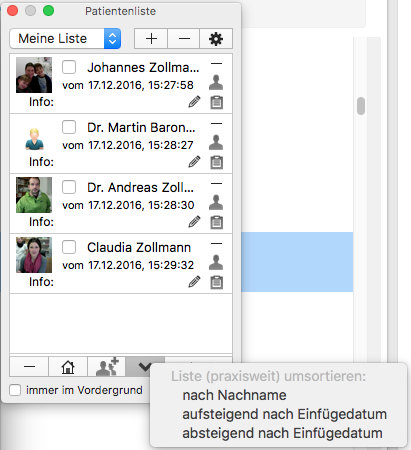Open clipboard icon for Johannes Zollma...
The image size is (411, 450).
217,102
